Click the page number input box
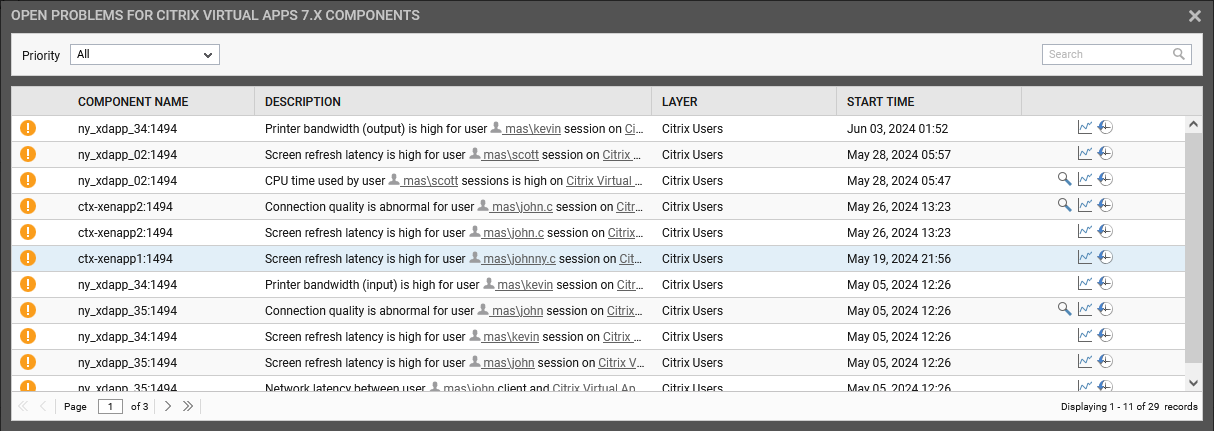 tap(110, 406)
